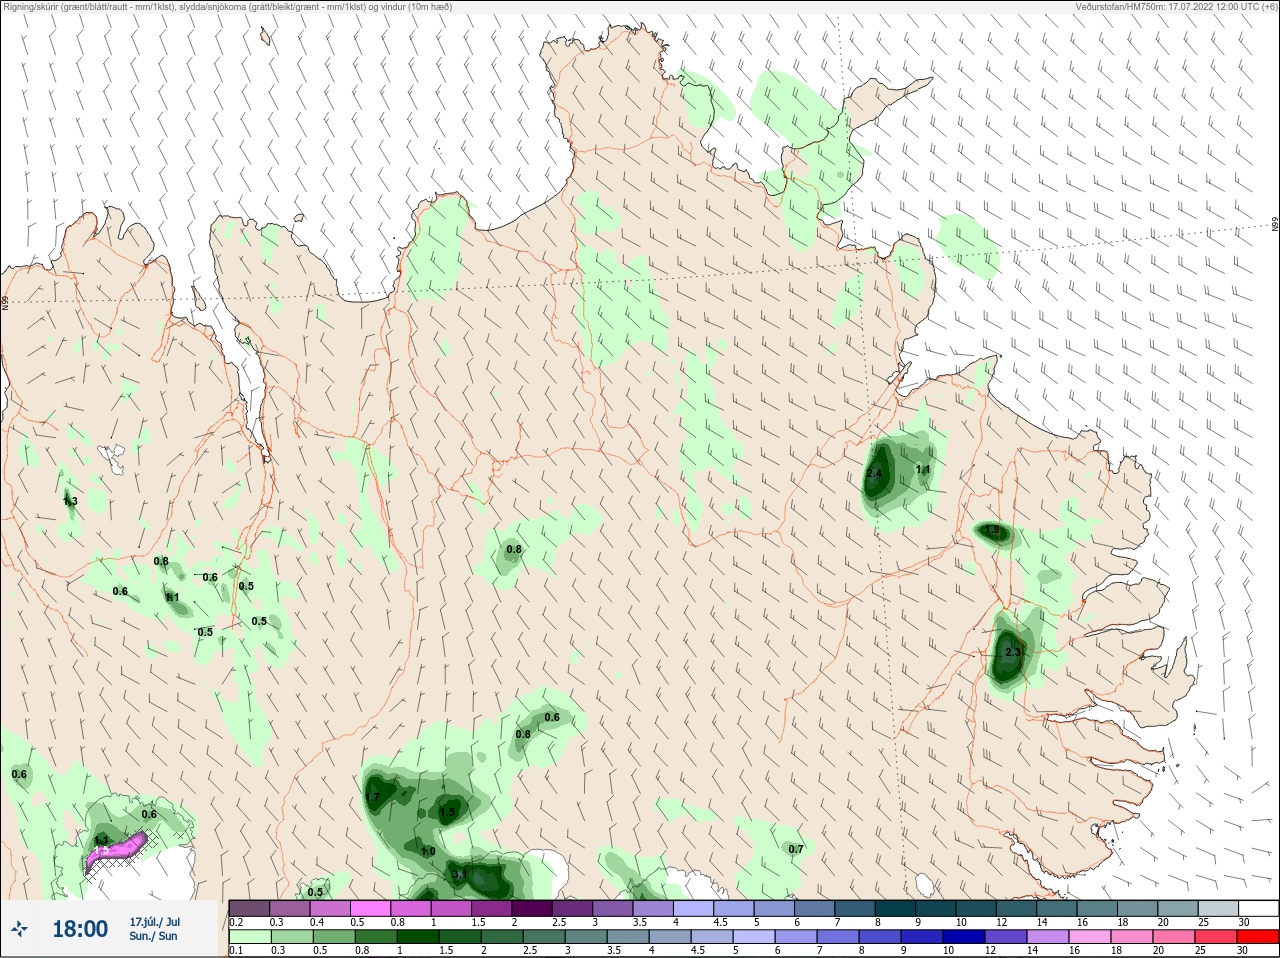Viewport: 1280px width, 958px height.
Task: Click the Veðurstofan logo icon beside 18:00
Action: click(20, 929)
